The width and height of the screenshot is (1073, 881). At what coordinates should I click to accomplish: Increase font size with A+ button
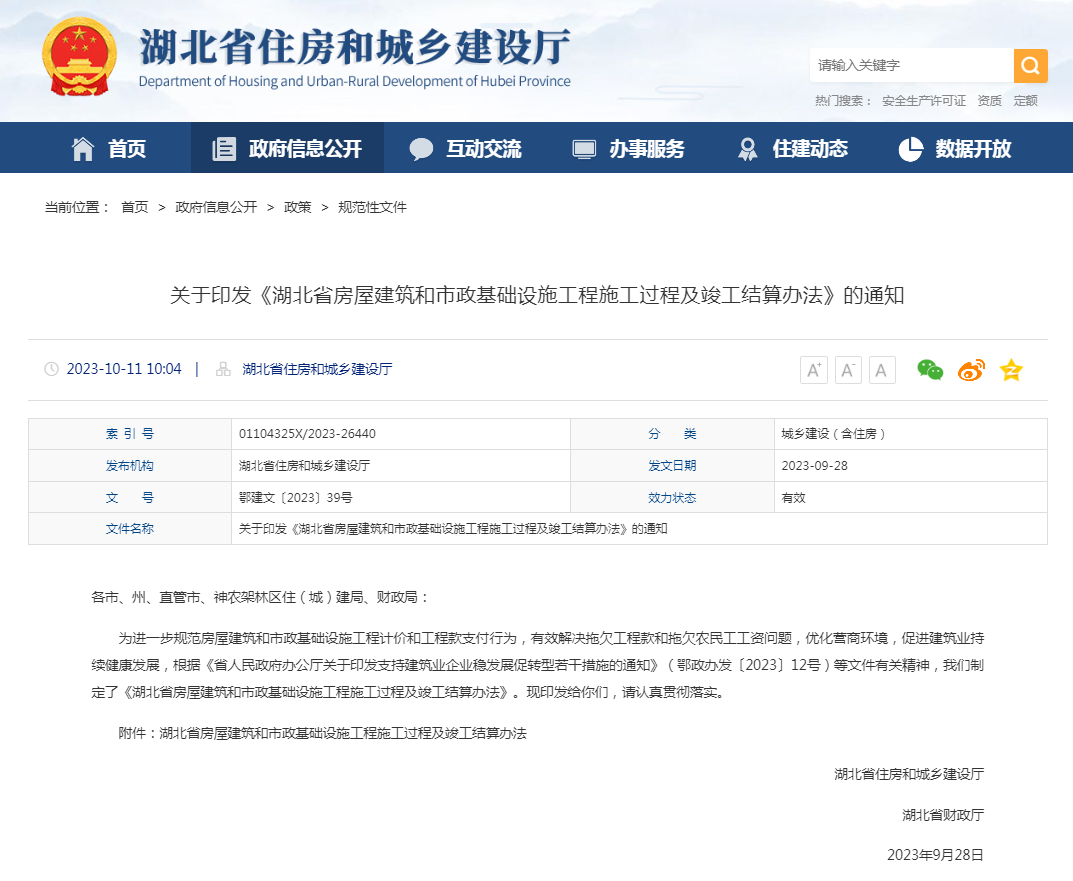(x=814, y=370)
